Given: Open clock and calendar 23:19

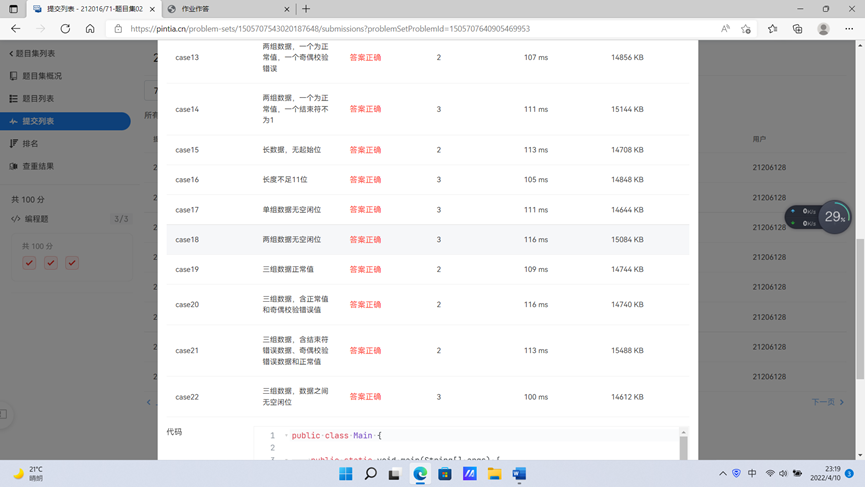Looking at the screenshot, I should coord(825,473).
